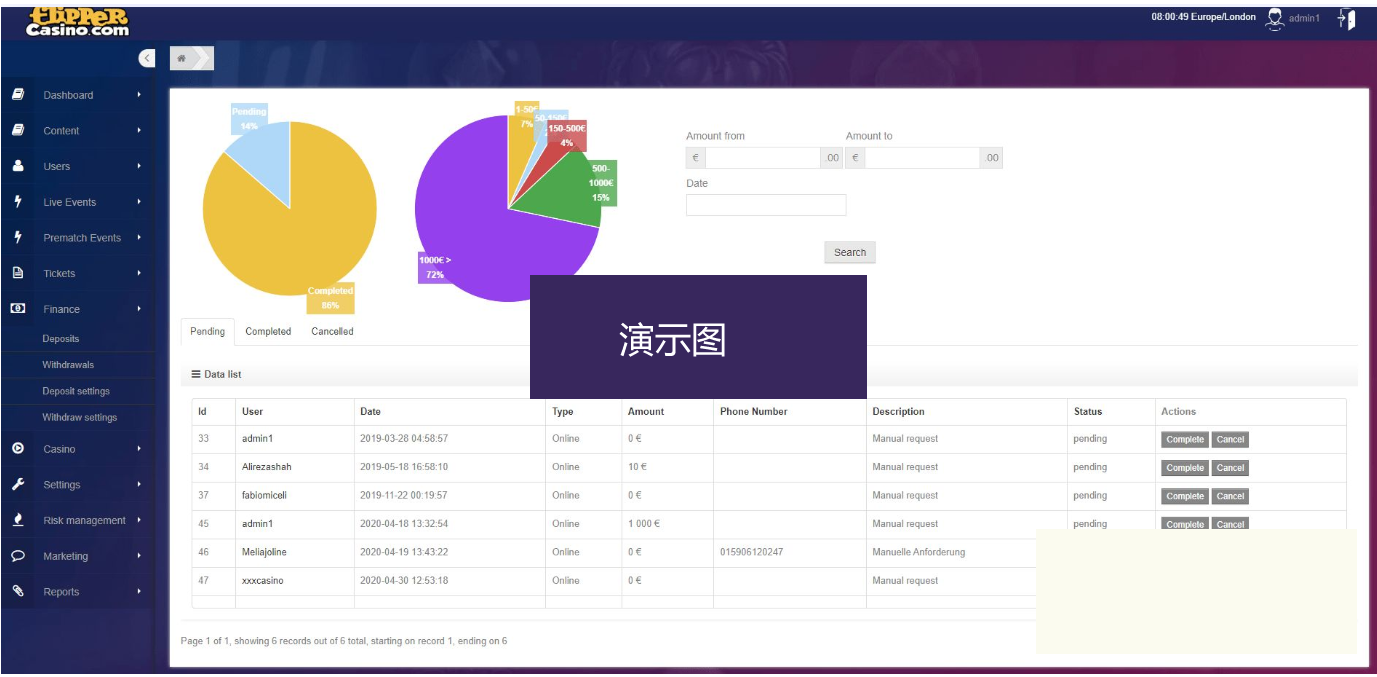
Task: Expand the Risk management submenu arrow
Action: (x=139, y=520)
